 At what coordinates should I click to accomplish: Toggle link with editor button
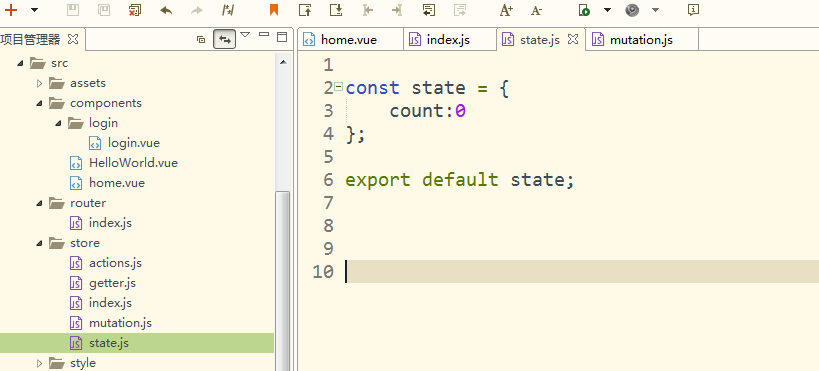(x=225, y=39)
